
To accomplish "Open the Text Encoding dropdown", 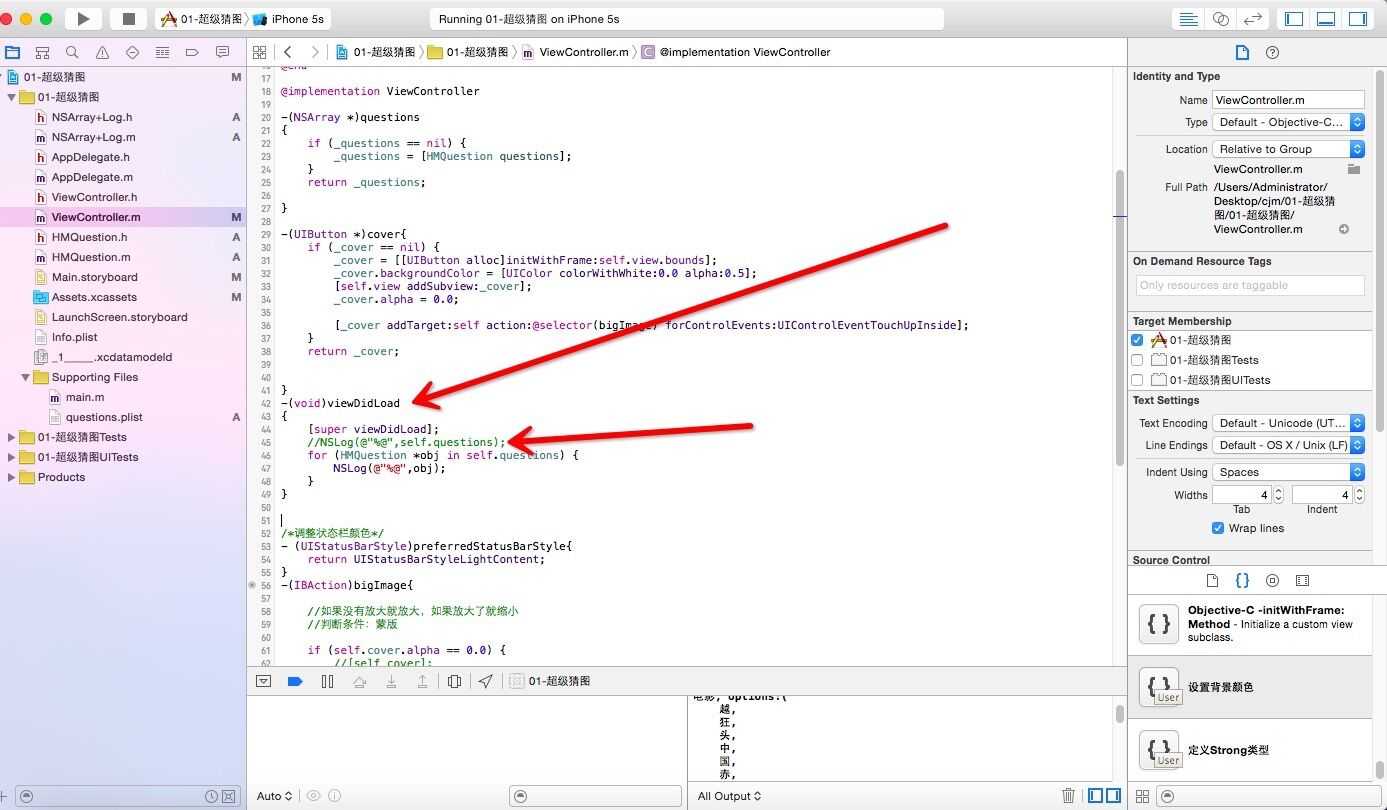I will (x=1288, y=423).
